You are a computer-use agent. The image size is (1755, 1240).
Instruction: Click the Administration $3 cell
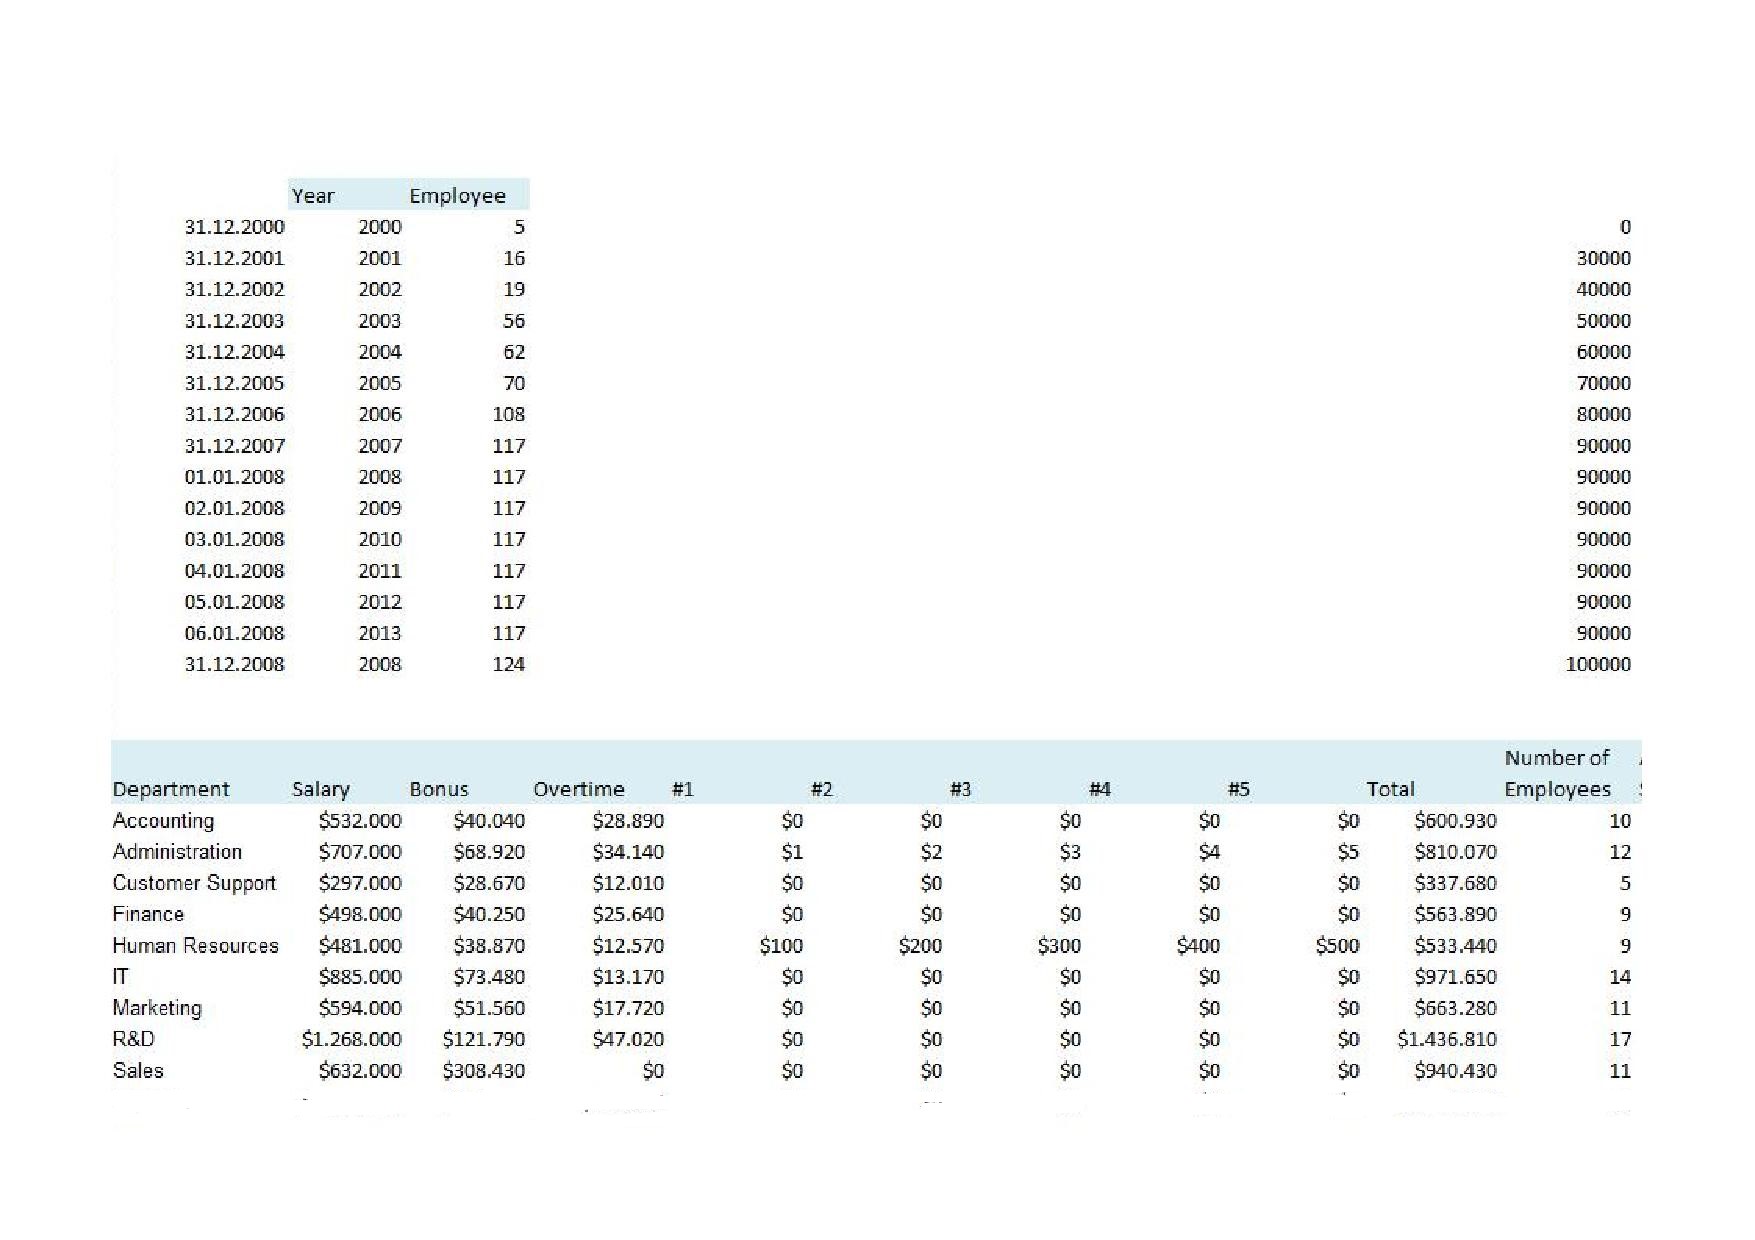pos(1070,852)
